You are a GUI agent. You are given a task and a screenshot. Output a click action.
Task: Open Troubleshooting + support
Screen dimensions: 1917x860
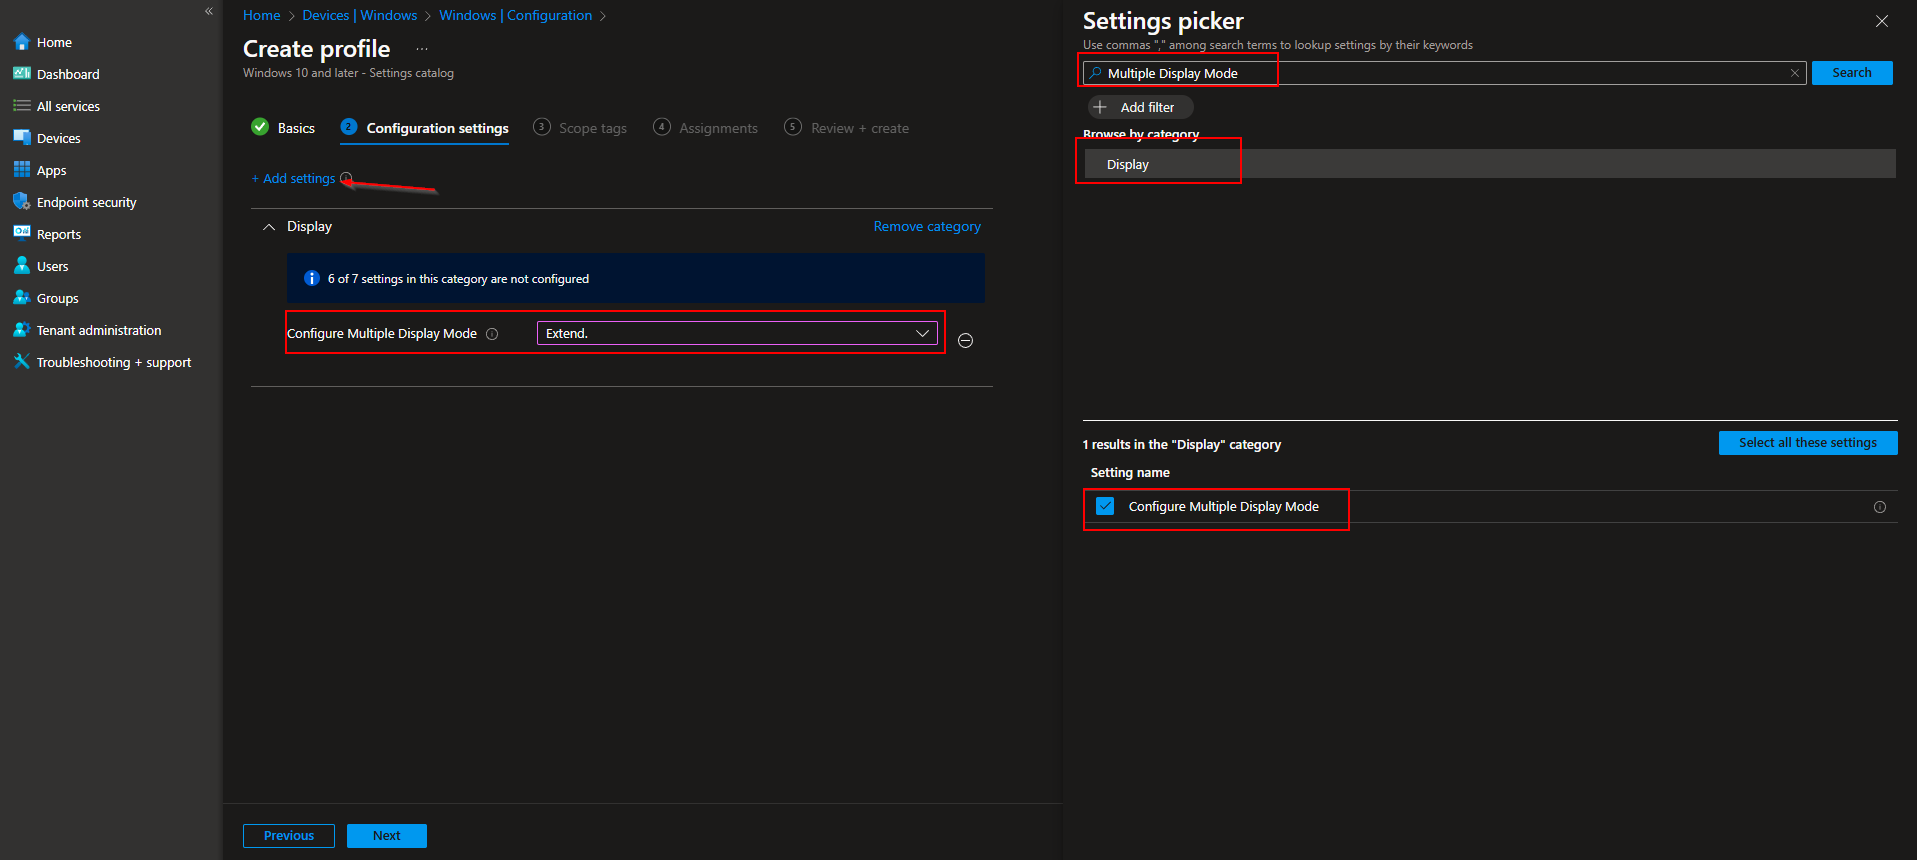tap(113, 362)
